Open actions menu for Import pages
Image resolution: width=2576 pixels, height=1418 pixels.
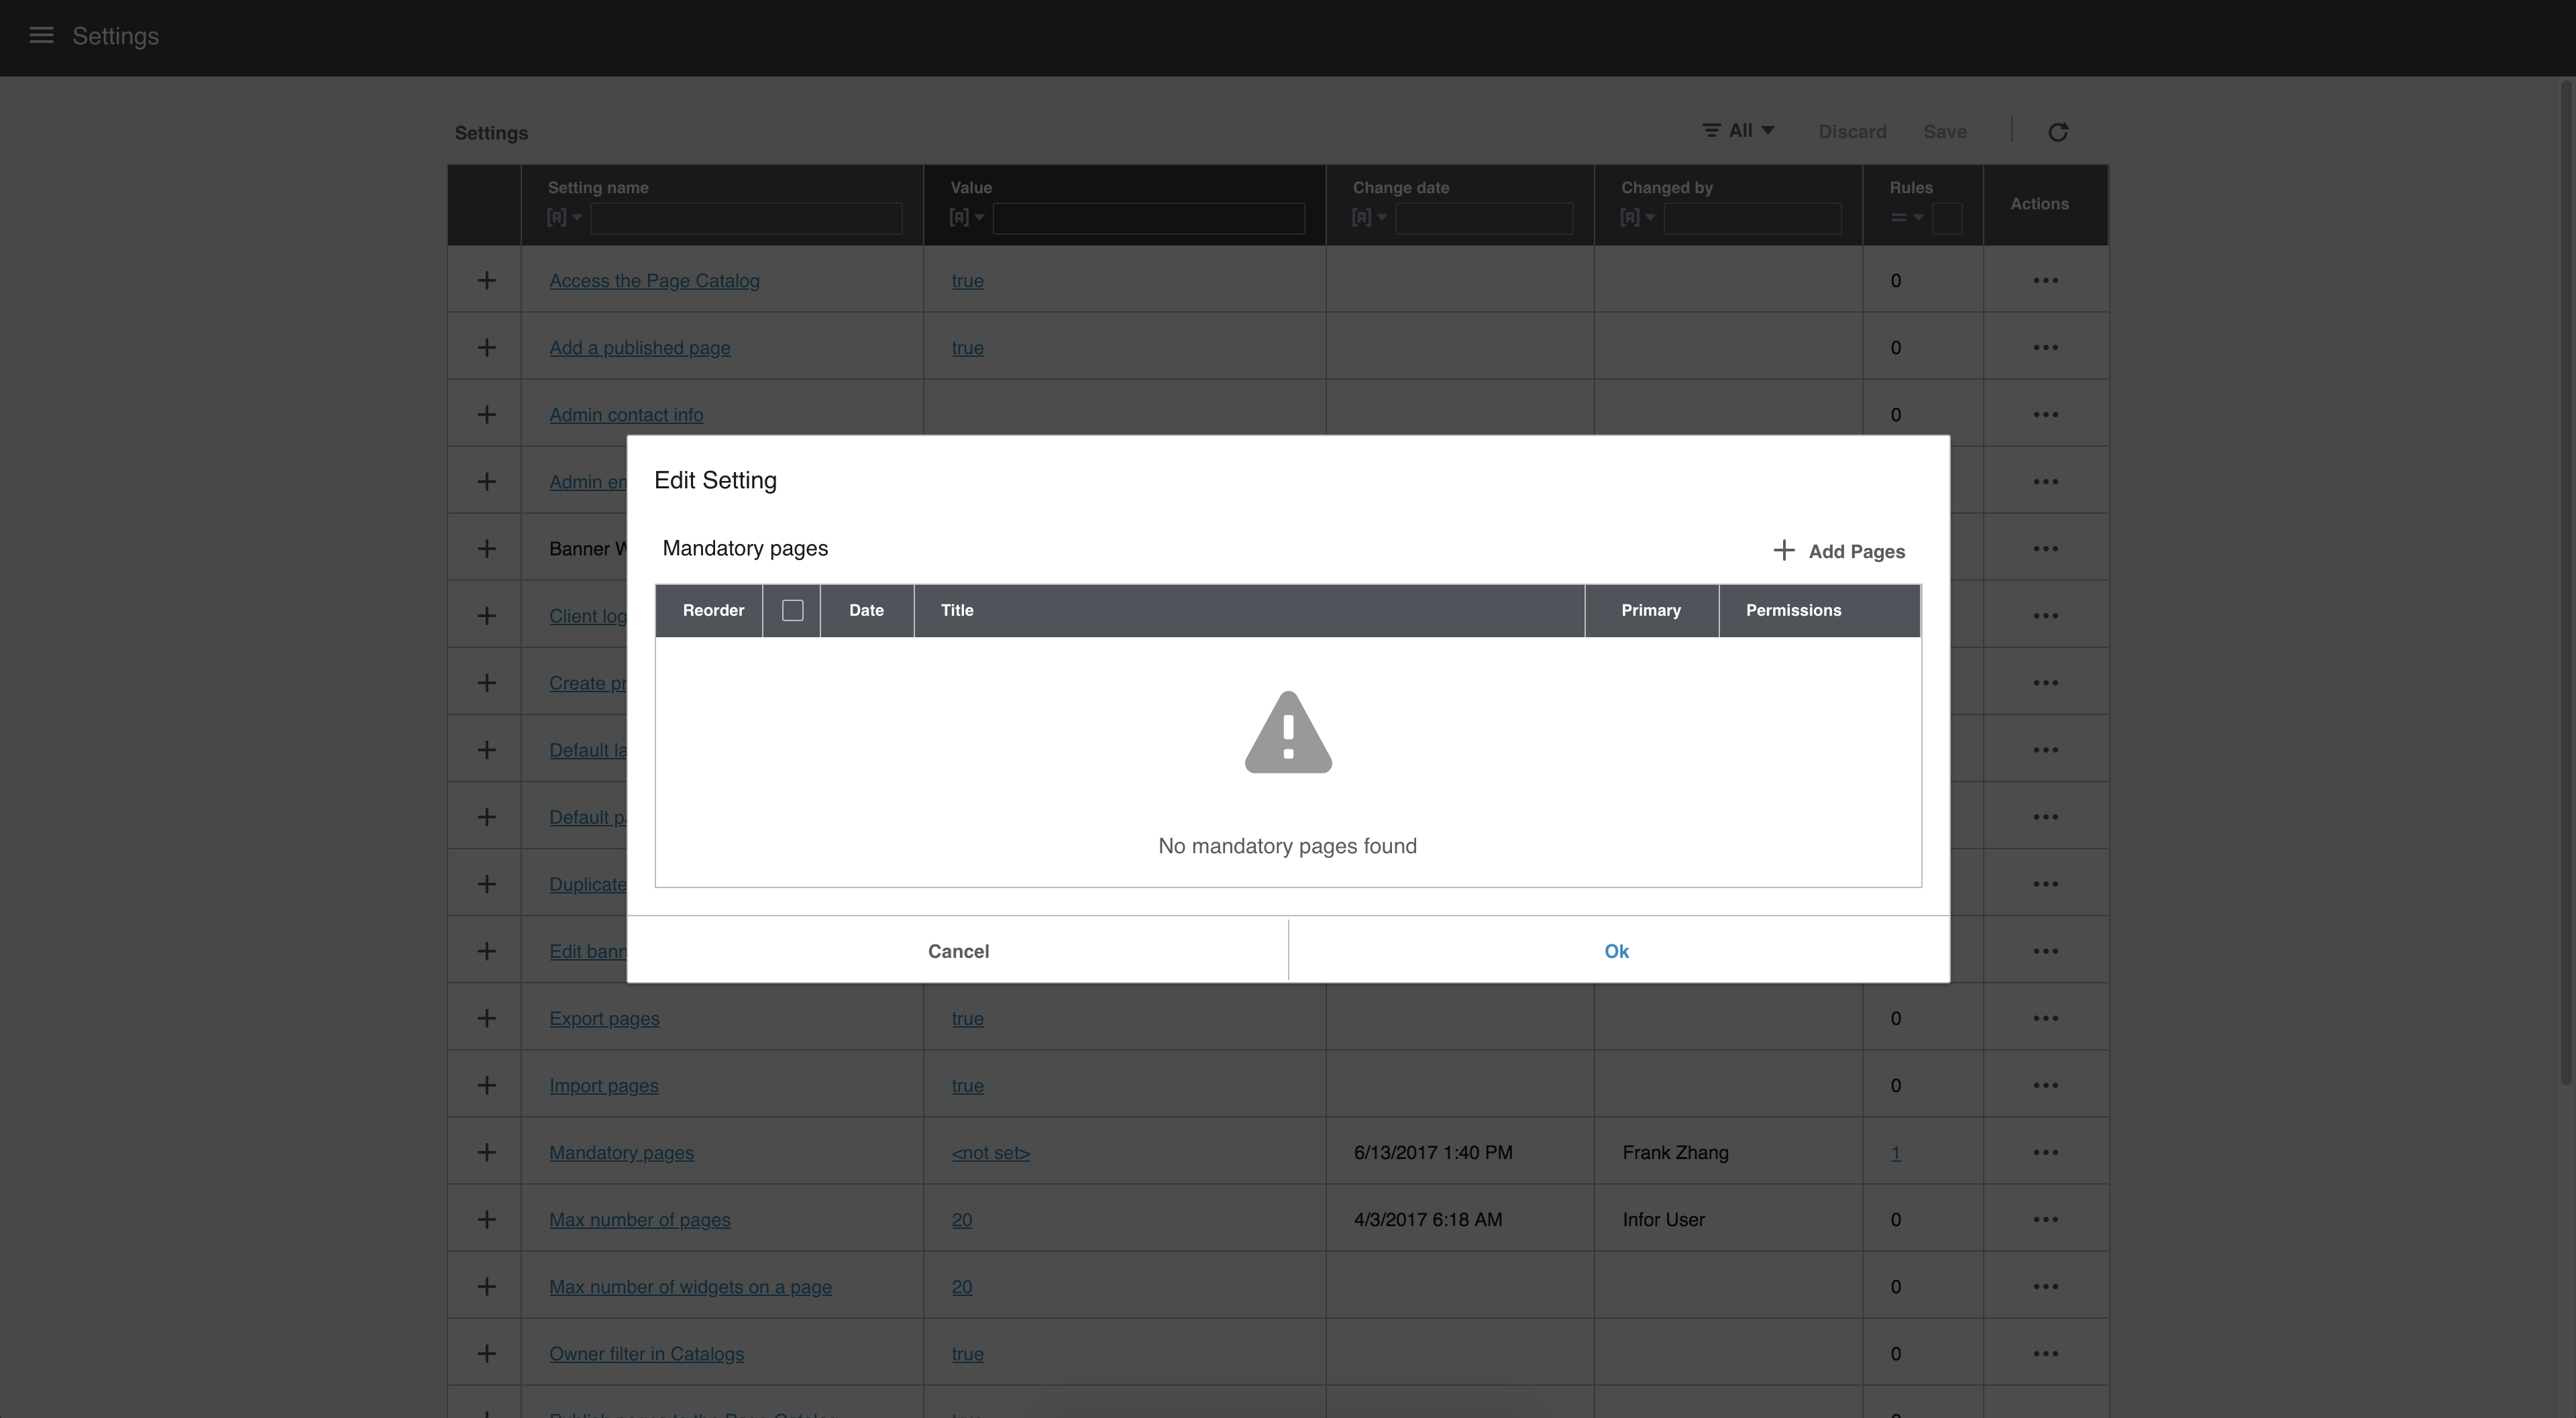[x=2045, y=1085]
